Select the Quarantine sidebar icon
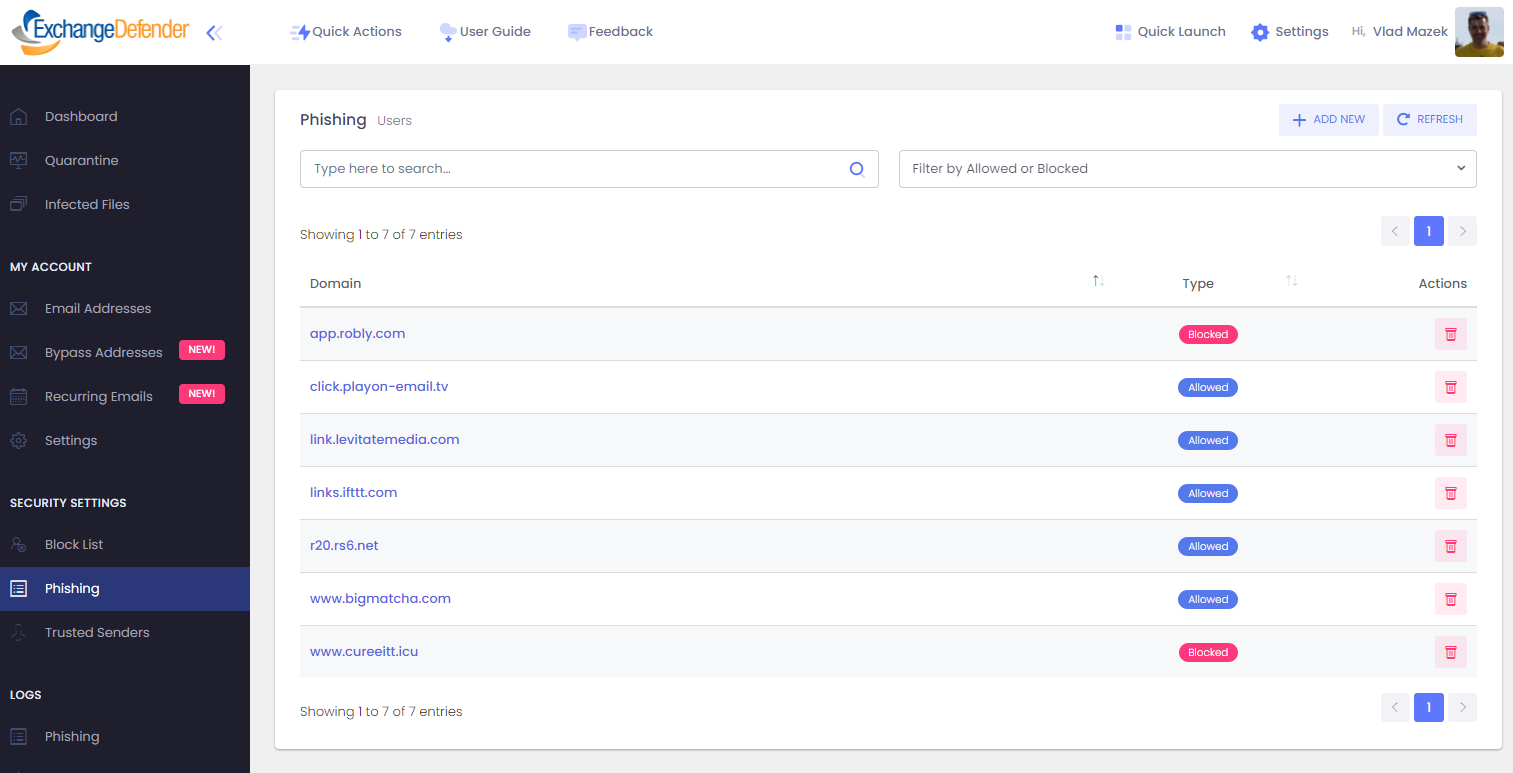 click(x=20, y=160)
